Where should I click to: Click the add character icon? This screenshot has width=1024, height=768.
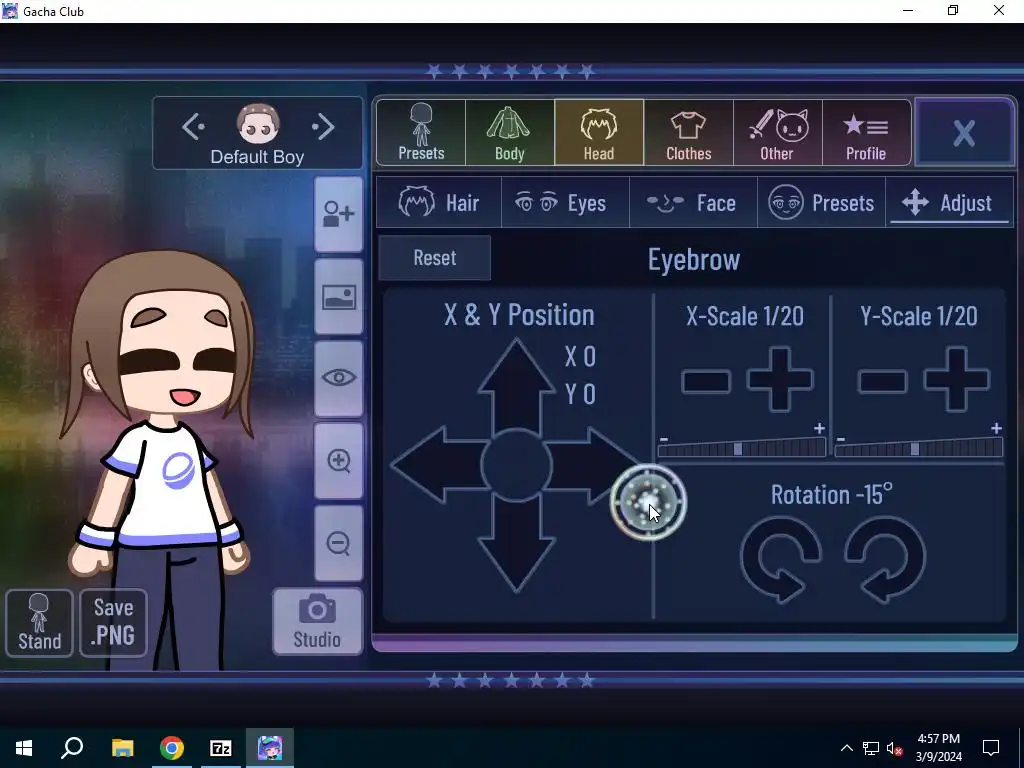tap(339, 214)
